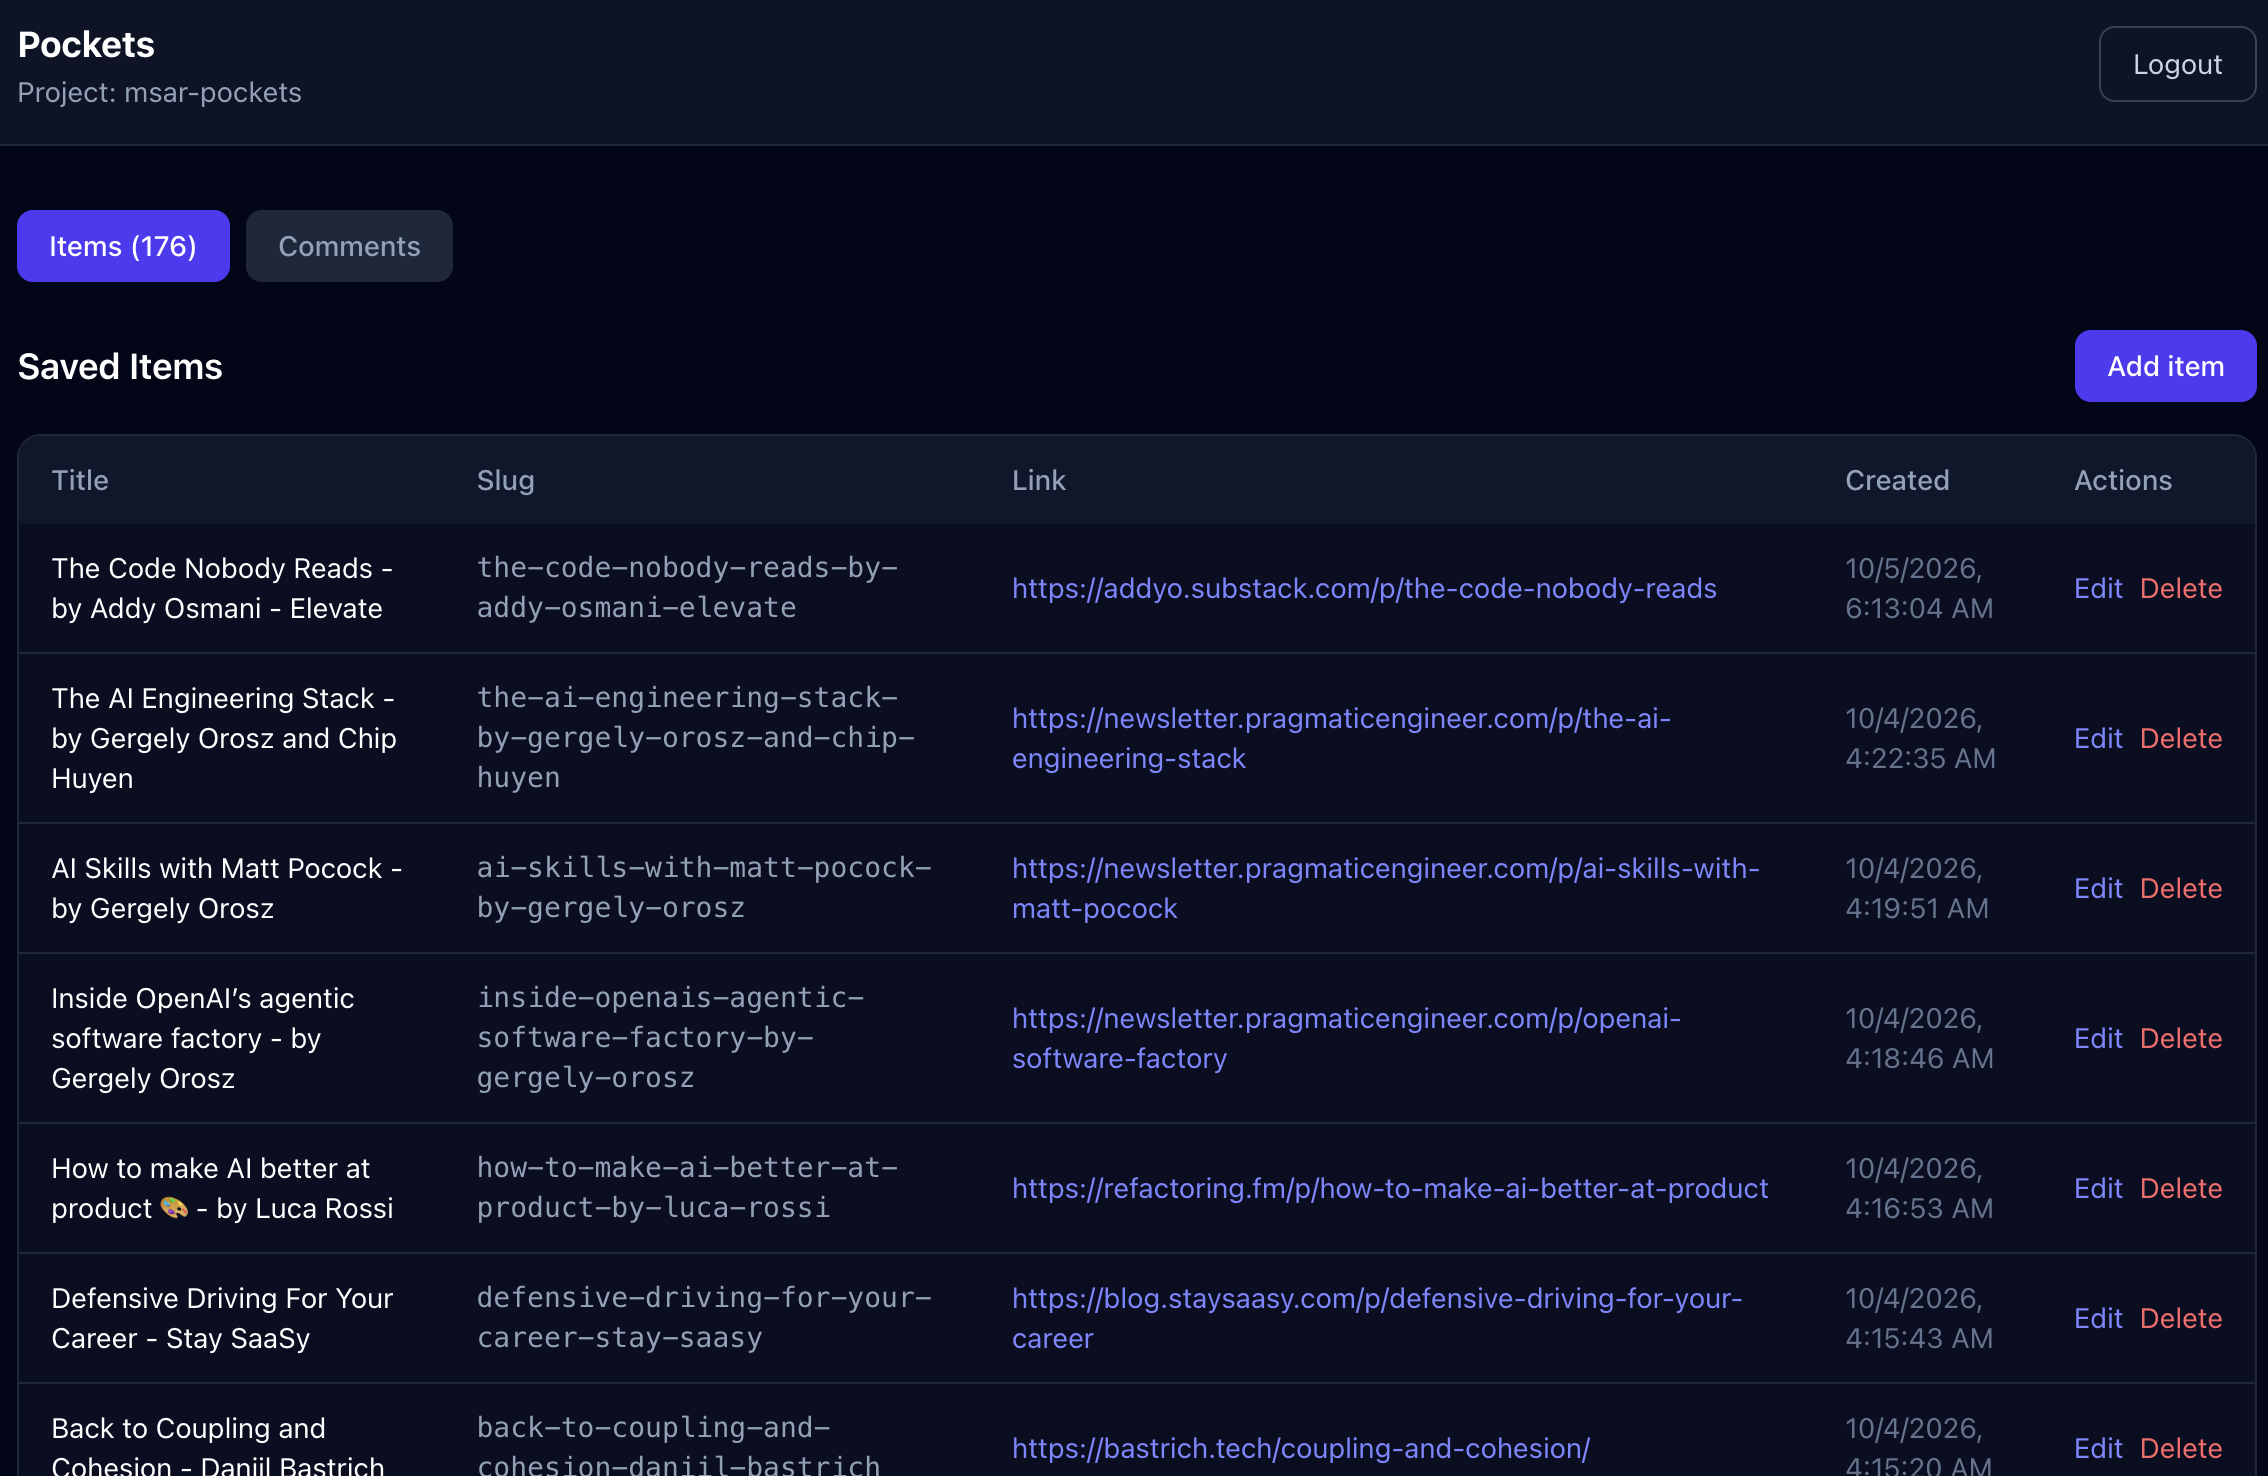The height and width of the screenshot is (1476, 2268).
Task: Click the Slug column header
Action: [x=505, y=480]
